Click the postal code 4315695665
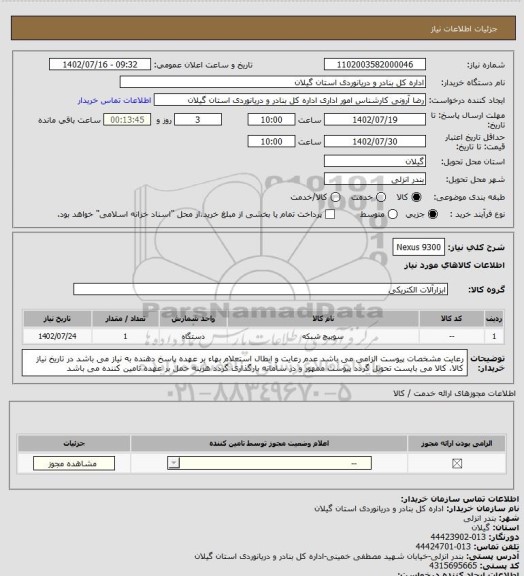 [x=453, y=566]
